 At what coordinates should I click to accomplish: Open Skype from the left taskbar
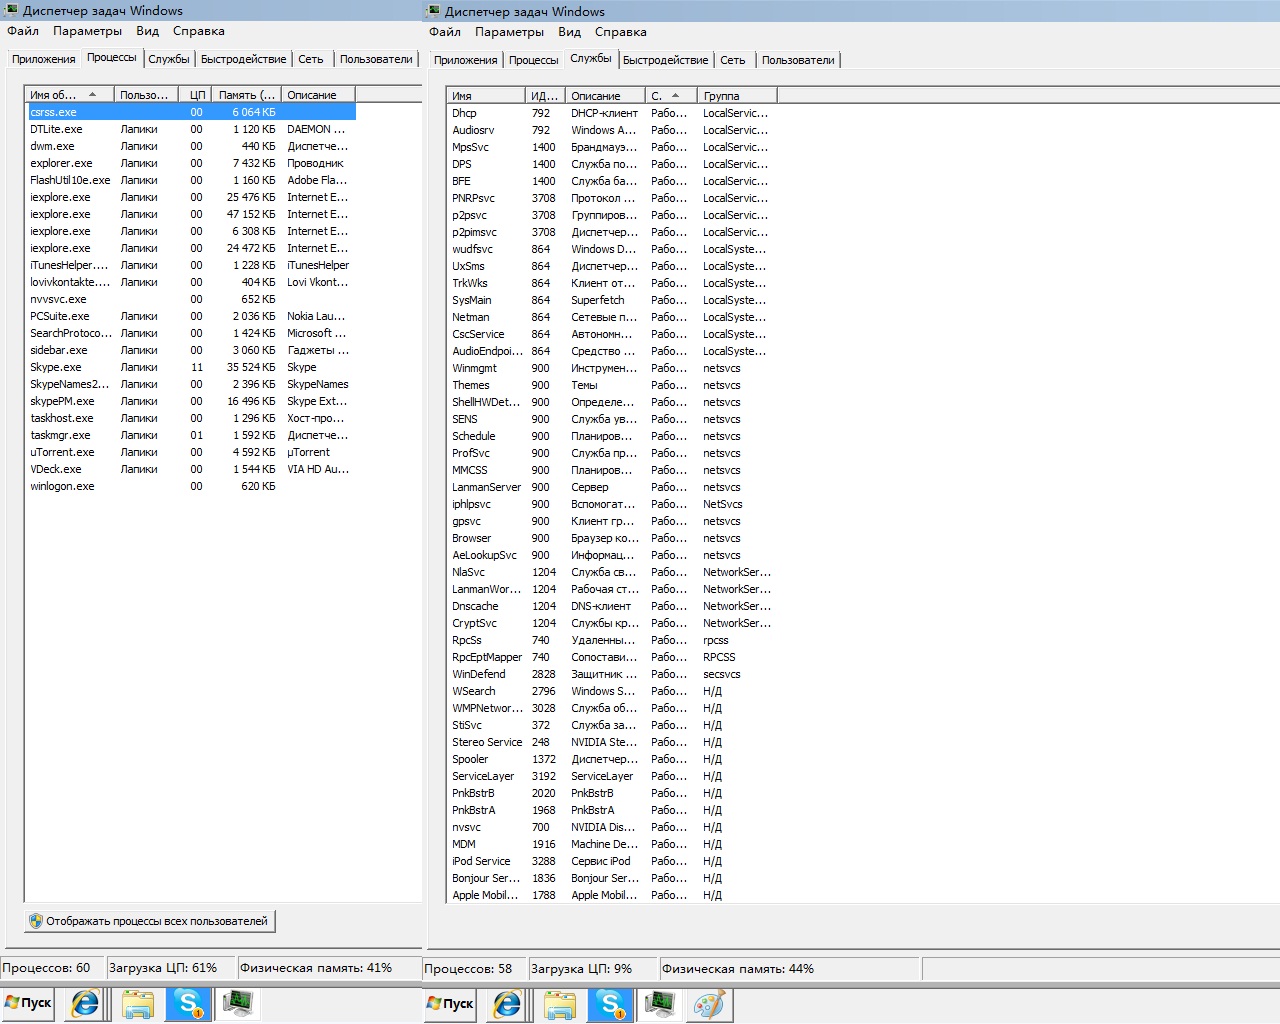tap(189, 1003)
